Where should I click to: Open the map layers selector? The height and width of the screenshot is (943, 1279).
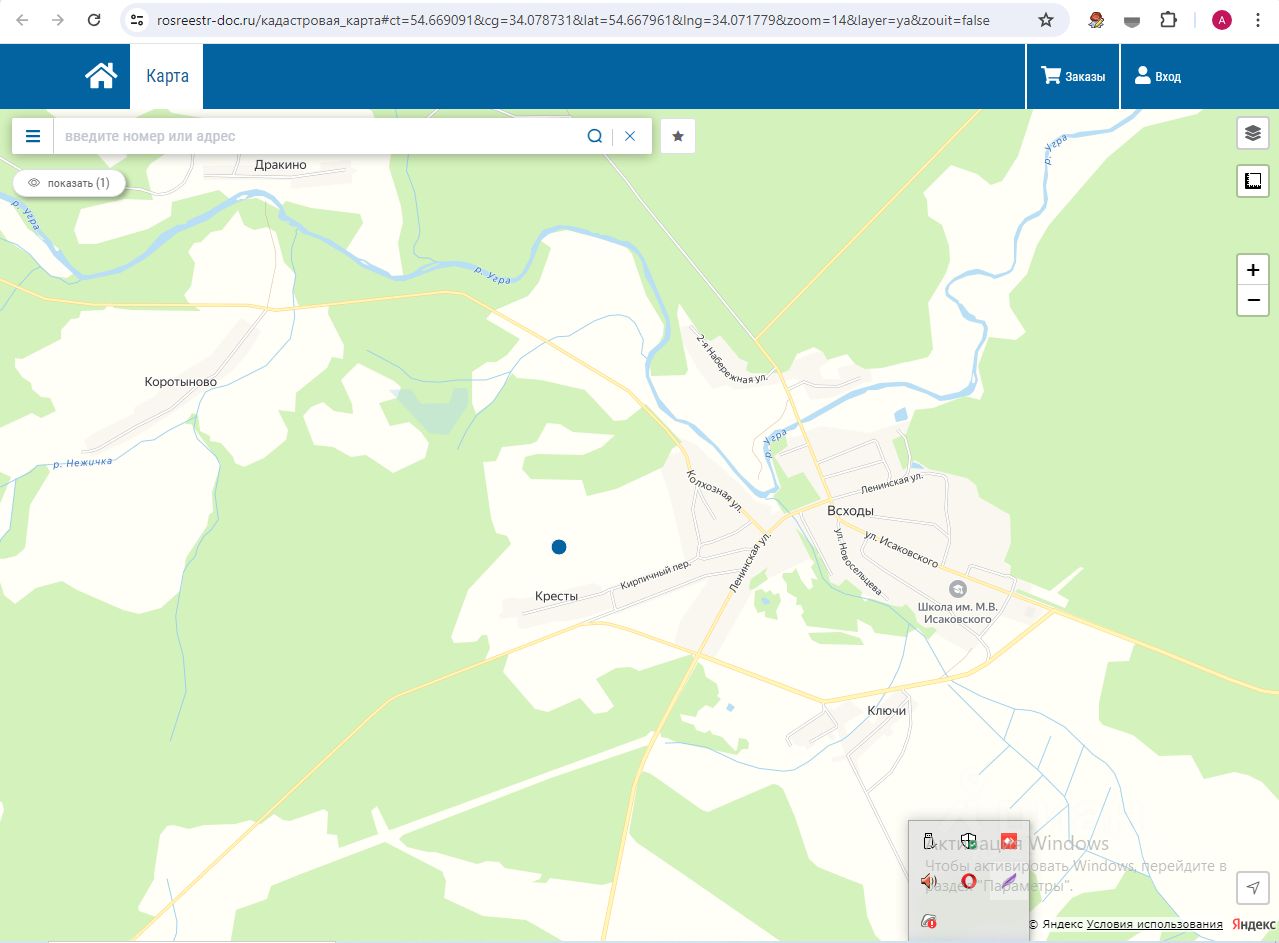coord(1252,132)
